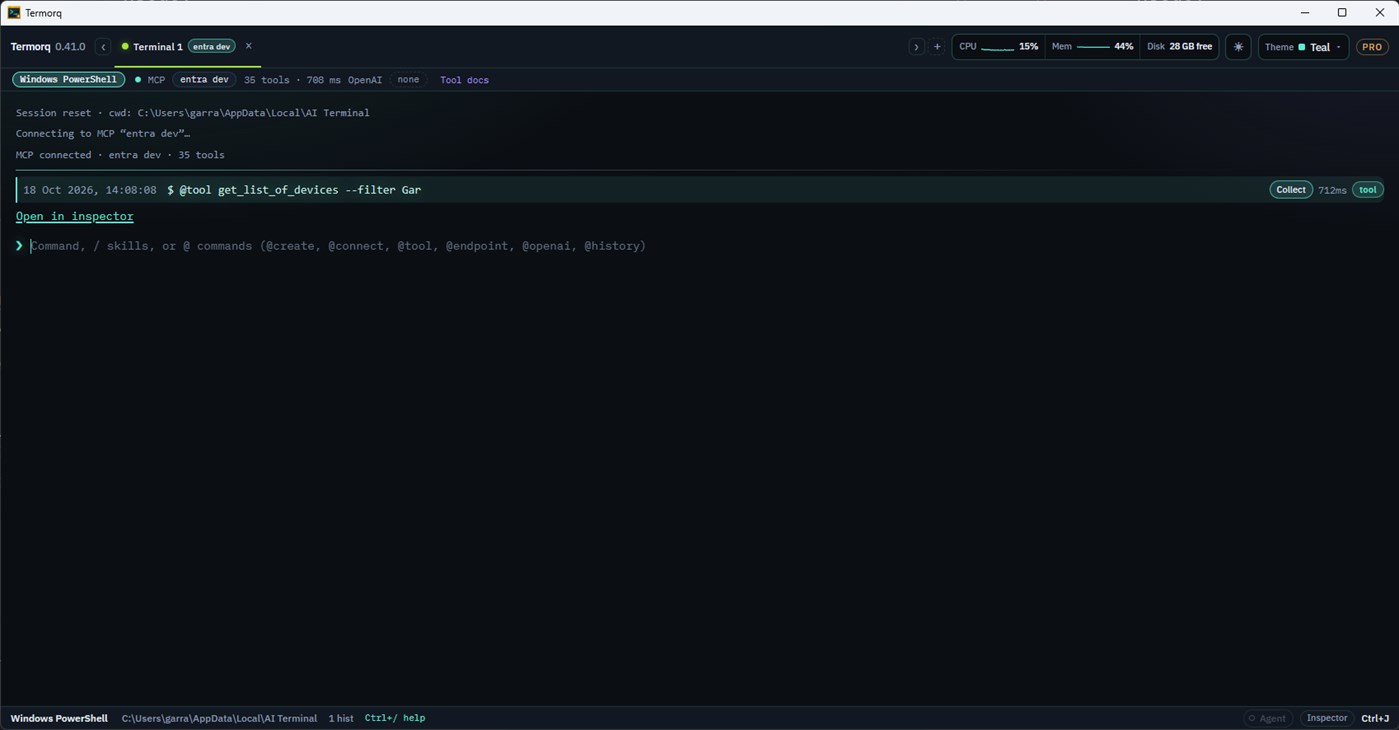Click the 'MCP connected · entra dev · 35 tools' line

(x=120, y=155)
